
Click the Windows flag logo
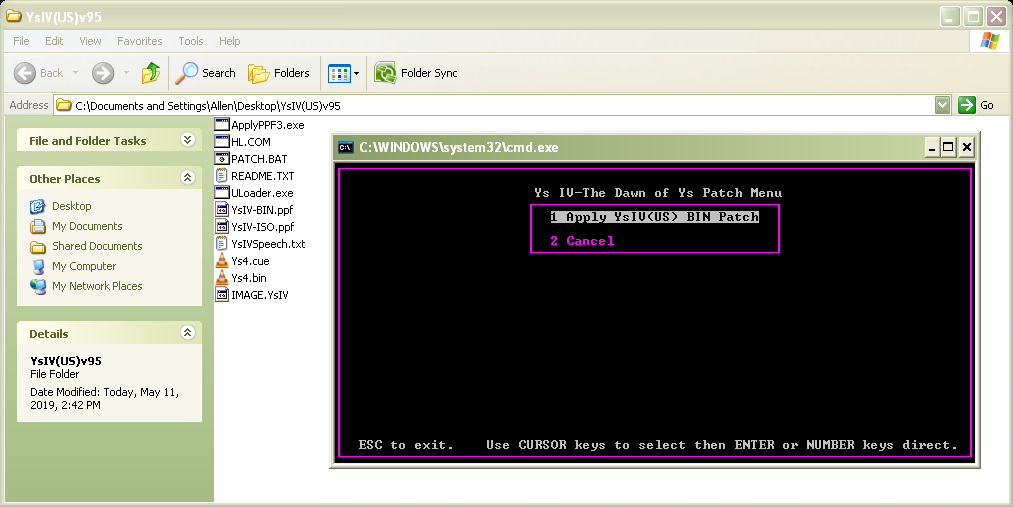(x=989, y=41)
